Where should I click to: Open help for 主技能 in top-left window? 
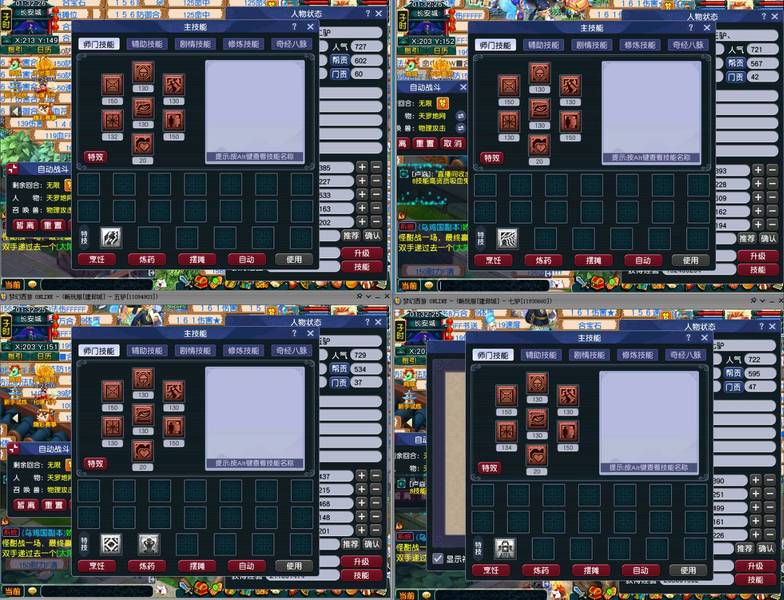pyautogui.click(x=294, y=26)
